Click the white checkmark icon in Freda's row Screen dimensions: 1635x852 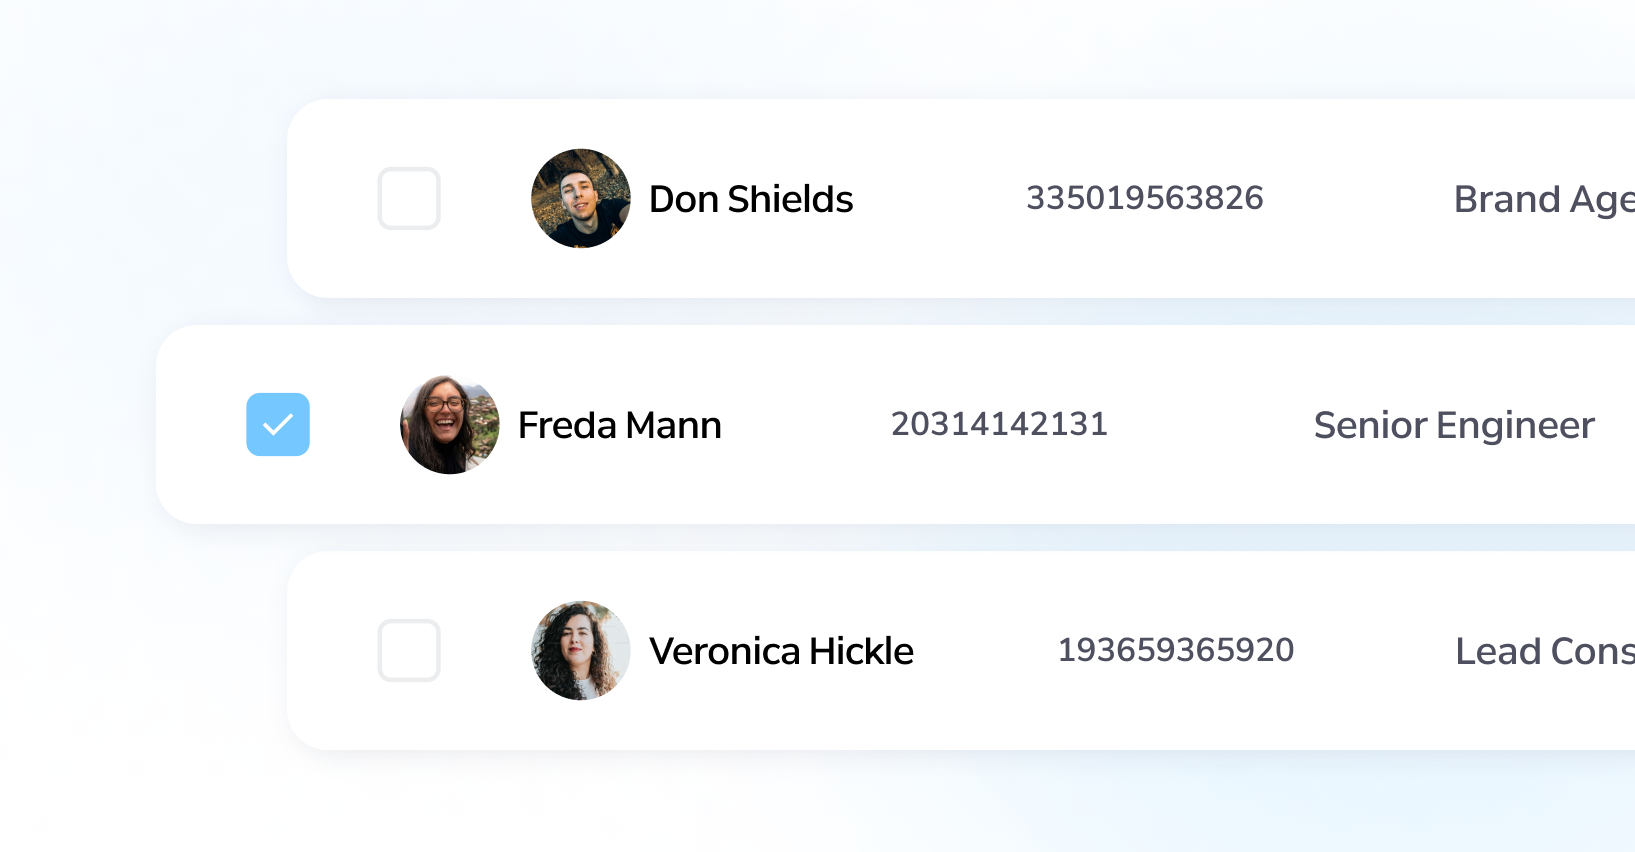pos(278,424)
